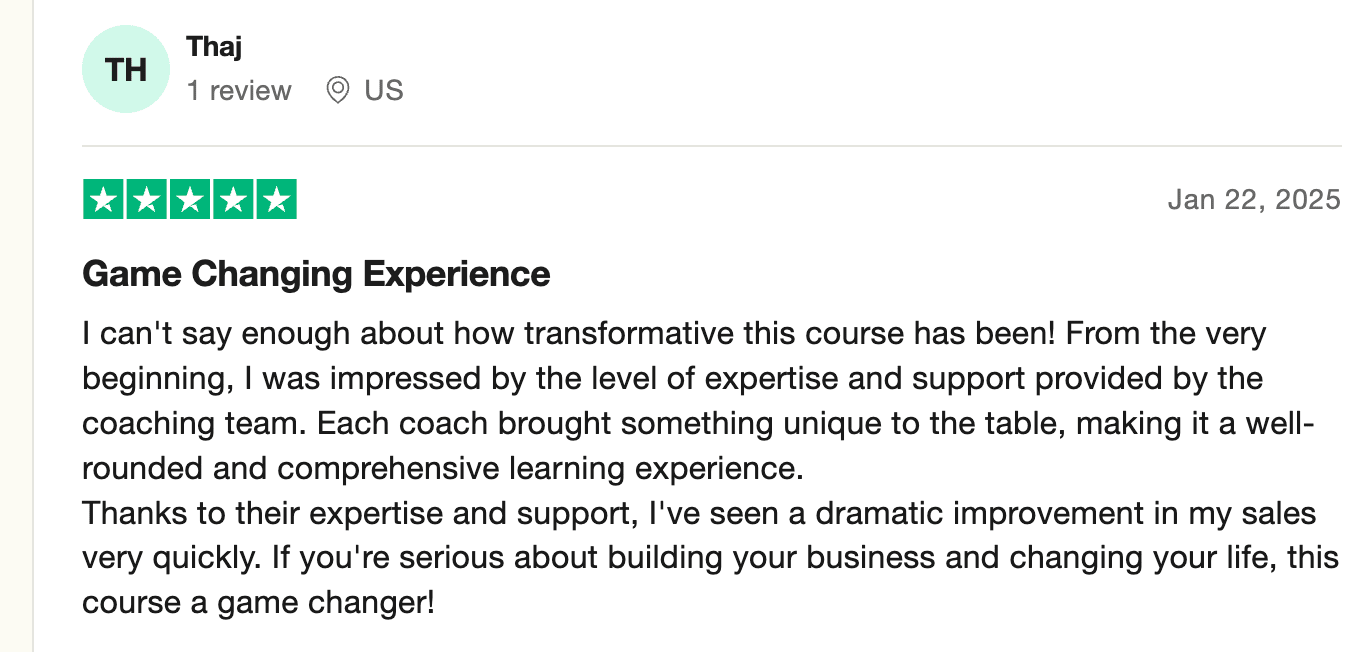Viewport: 1360px width, 652px height.
Task: Select the third green rating star
Action: pos(189,200)
